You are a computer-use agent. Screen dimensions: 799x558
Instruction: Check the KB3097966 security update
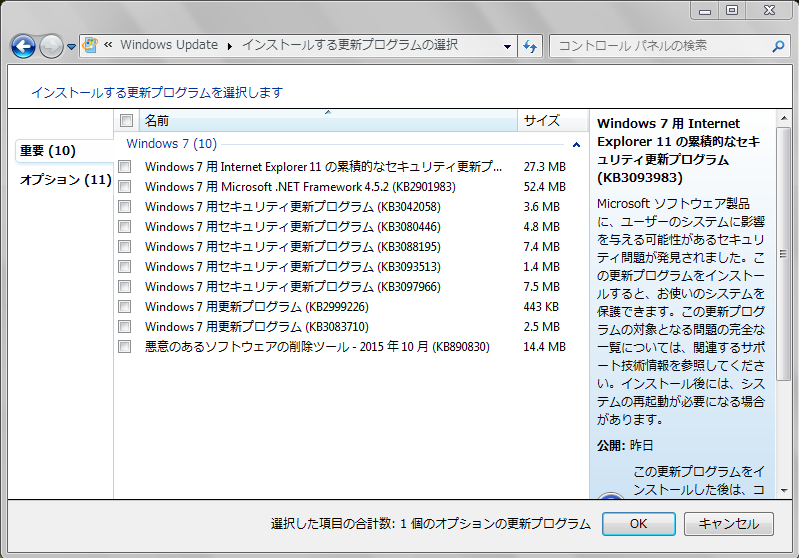pyautogui.click(x=124, y=286)
